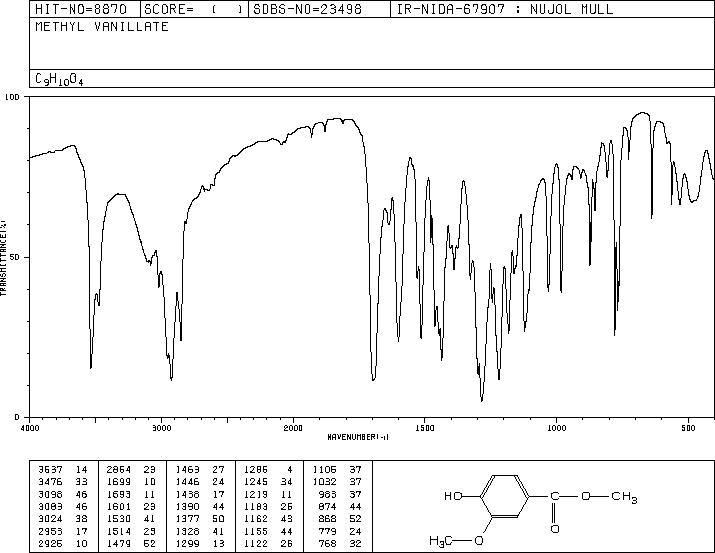The image size is (715, 553).
Task: Click the 4000 wavenumber axis label
Action: click(30, 428)
